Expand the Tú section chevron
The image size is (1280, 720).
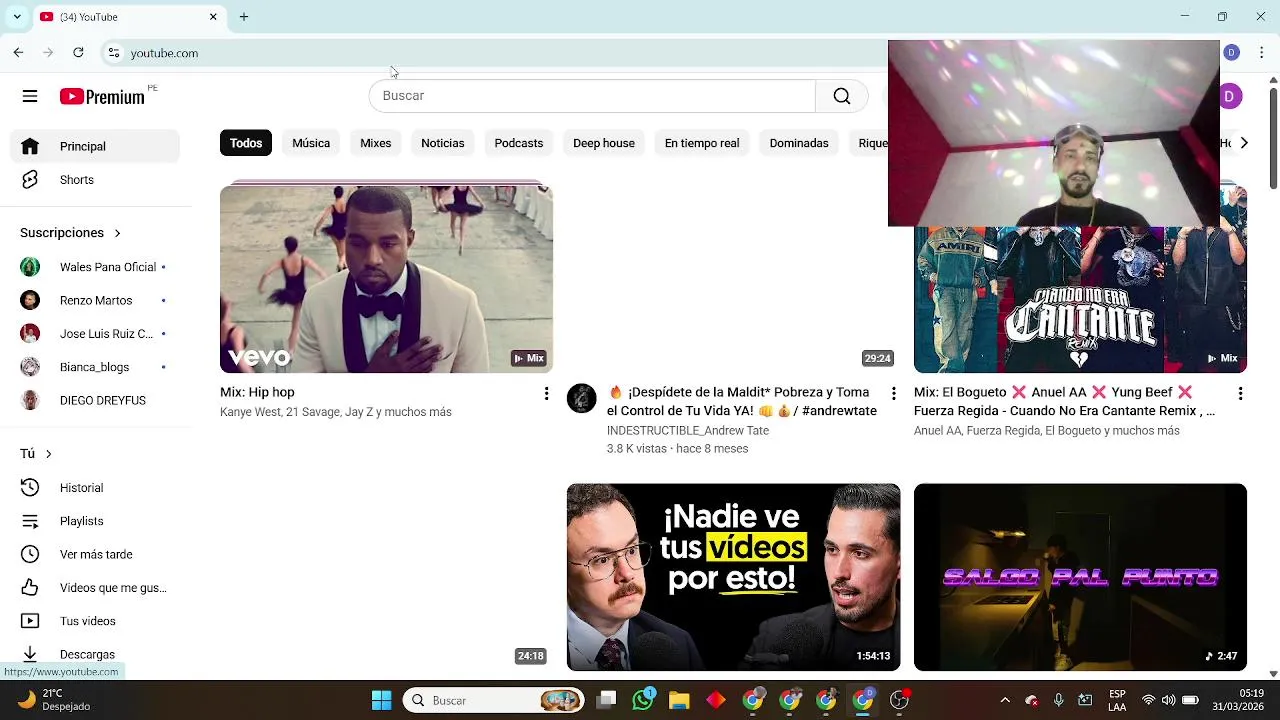click(48, 454)
